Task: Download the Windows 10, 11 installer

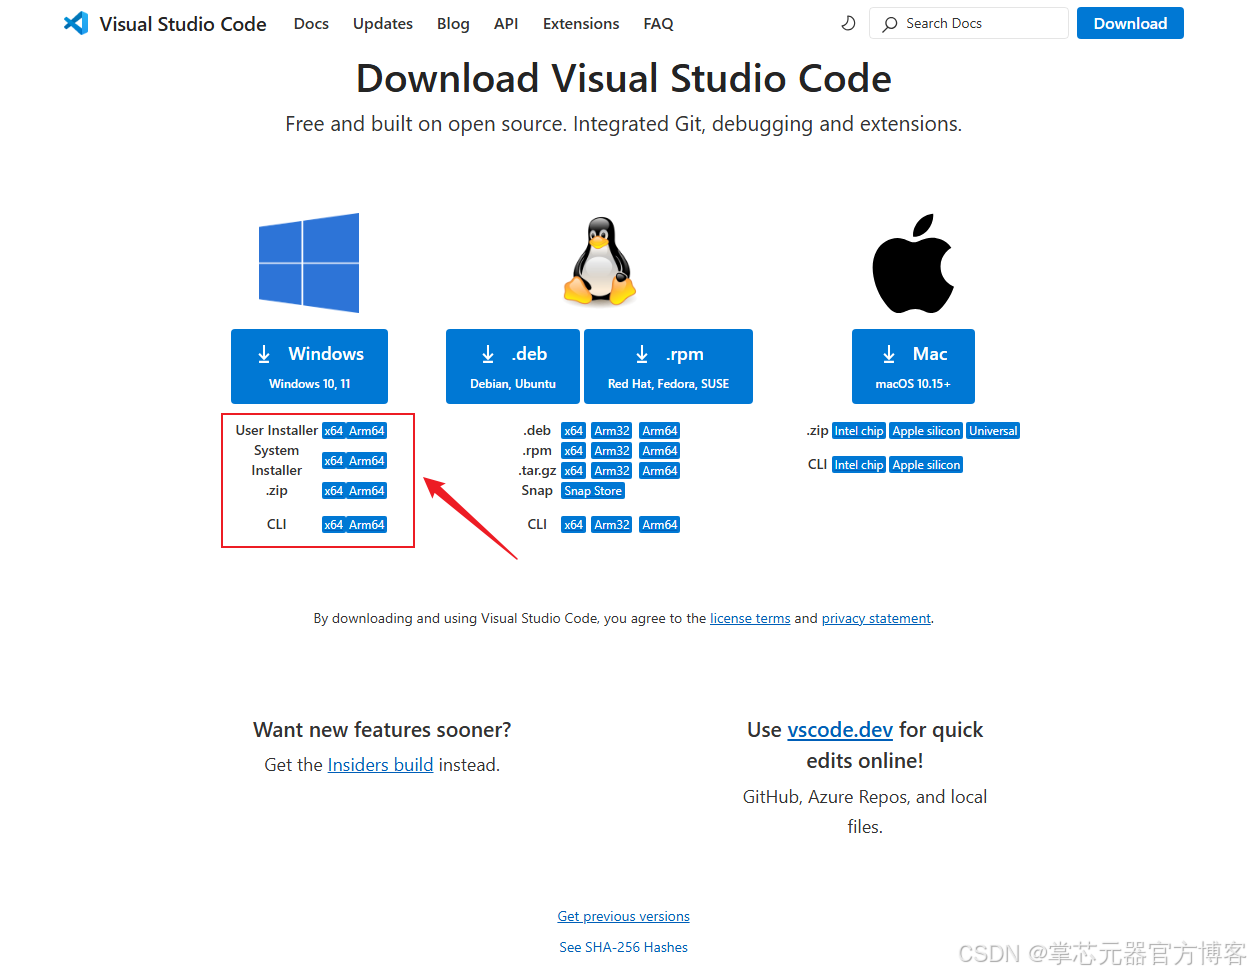Action: point(309,366)
